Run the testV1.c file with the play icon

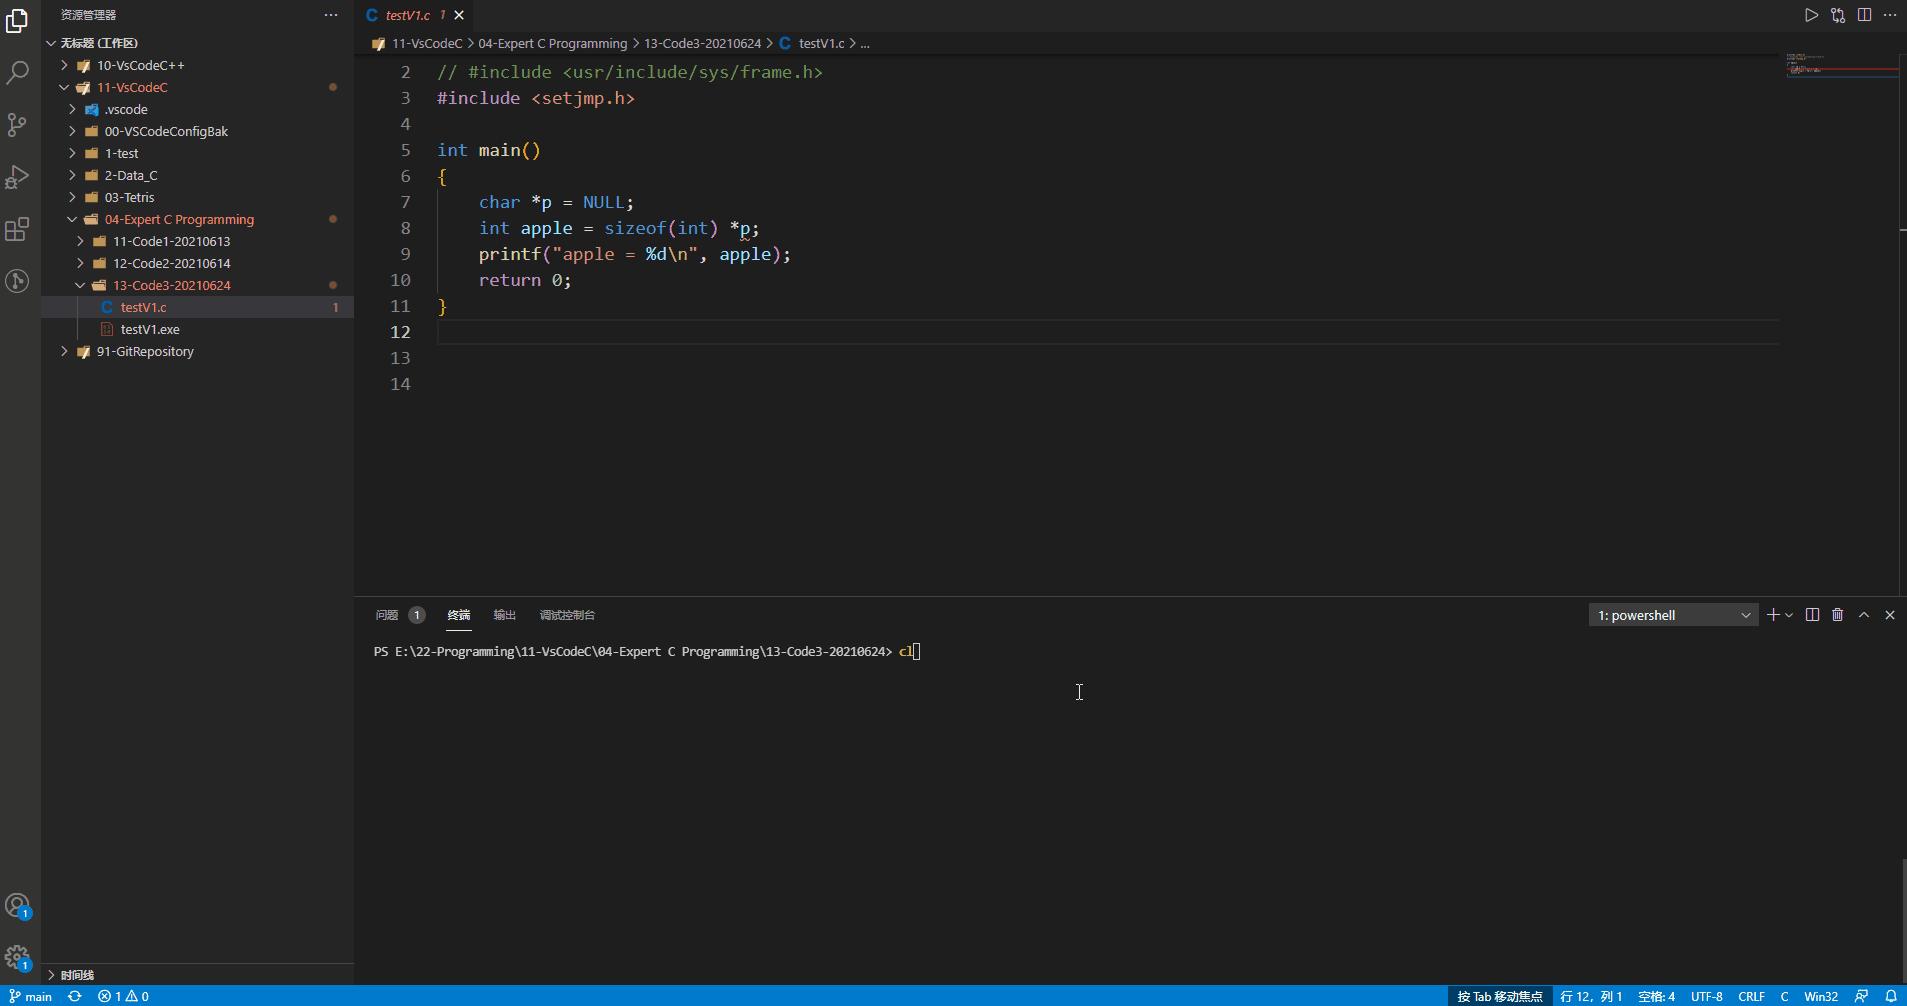[x=1810, y=15]
